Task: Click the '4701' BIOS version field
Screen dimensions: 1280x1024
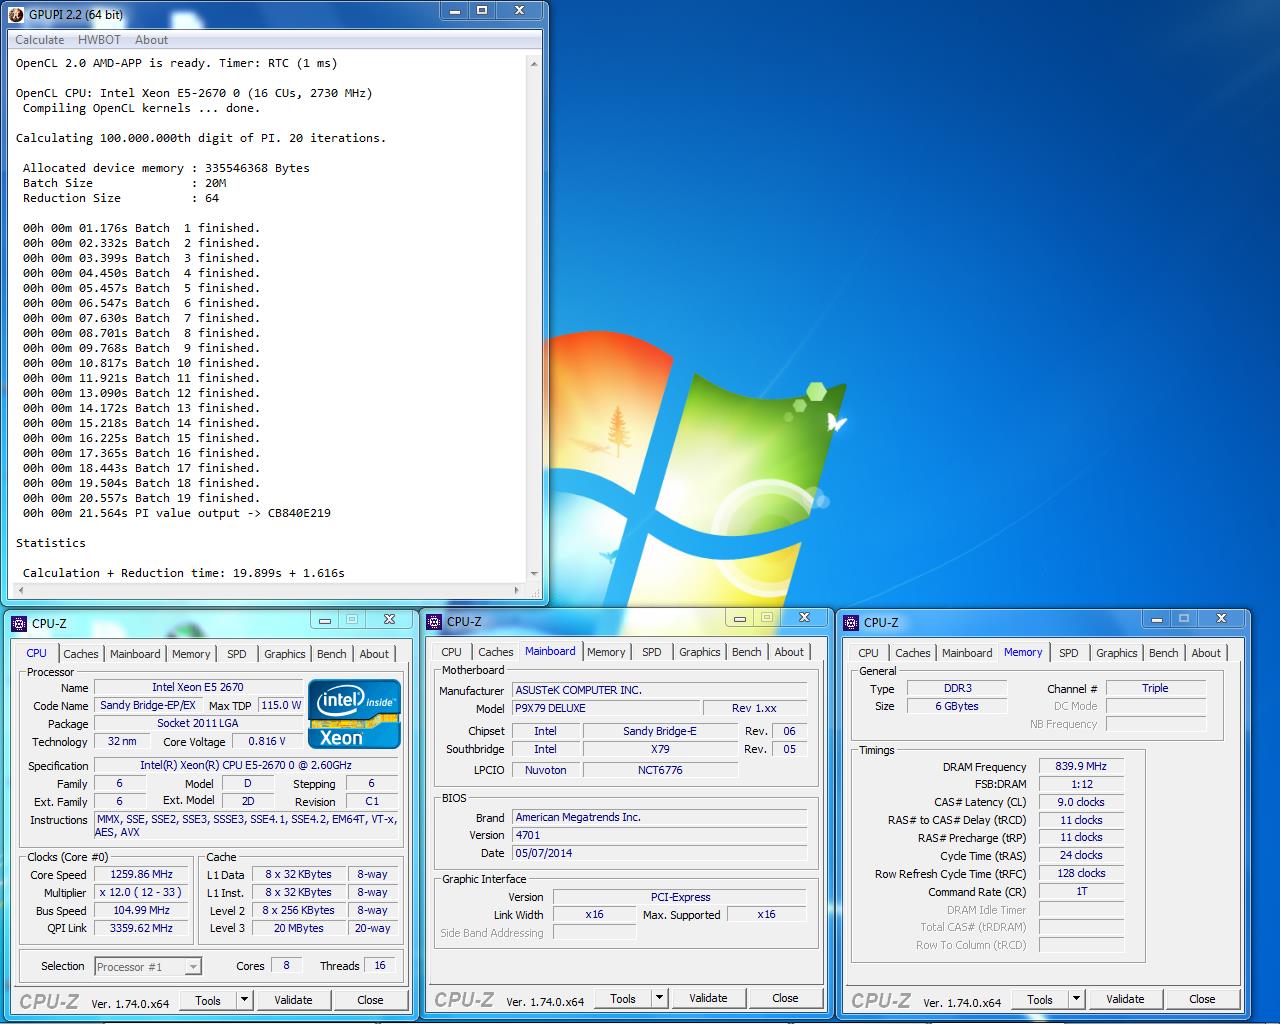Action: (x=660, y=836)
